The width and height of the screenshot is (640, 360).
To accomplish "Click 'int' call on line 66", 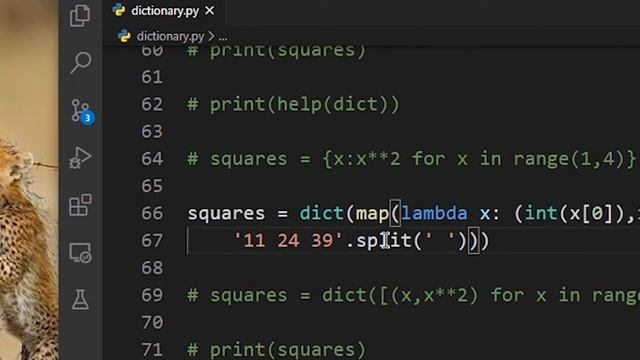I will [541, 213].
